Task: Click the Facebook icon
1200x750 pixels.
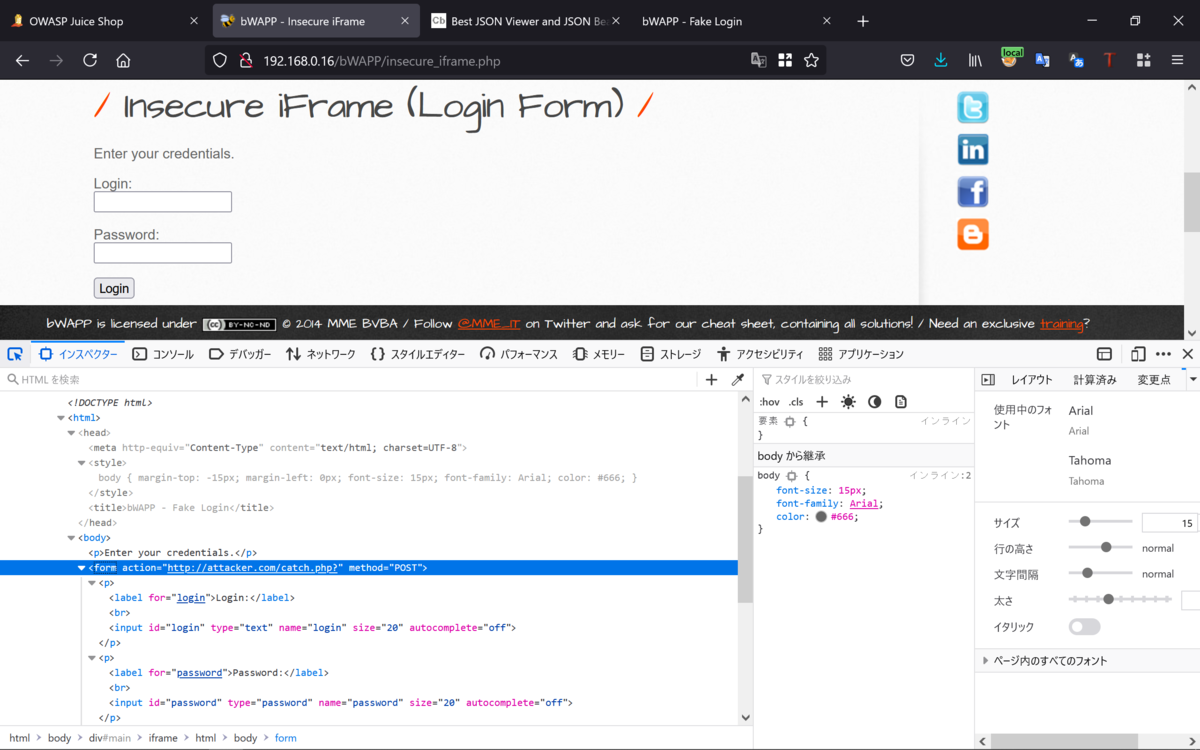Action: [973, 192]
